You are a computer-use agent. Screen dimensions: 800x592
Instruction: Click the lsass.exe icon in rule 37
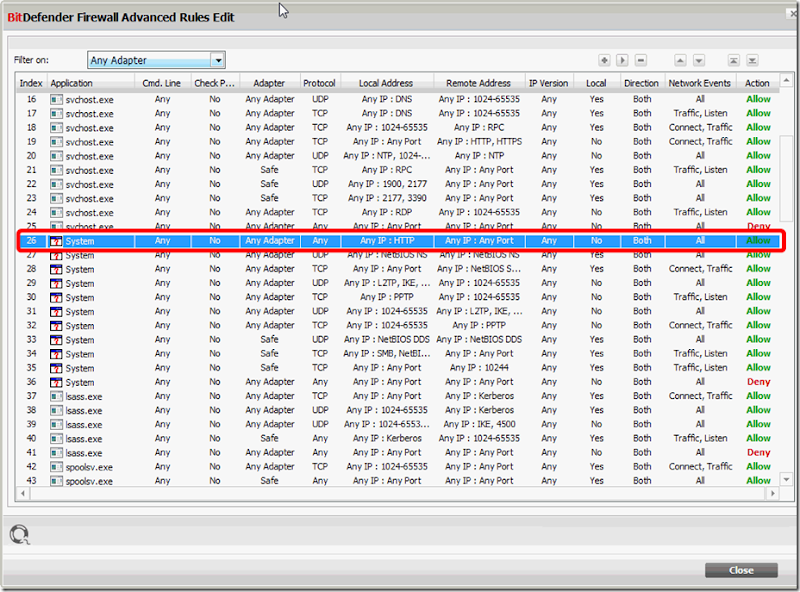tap(56, 397)
